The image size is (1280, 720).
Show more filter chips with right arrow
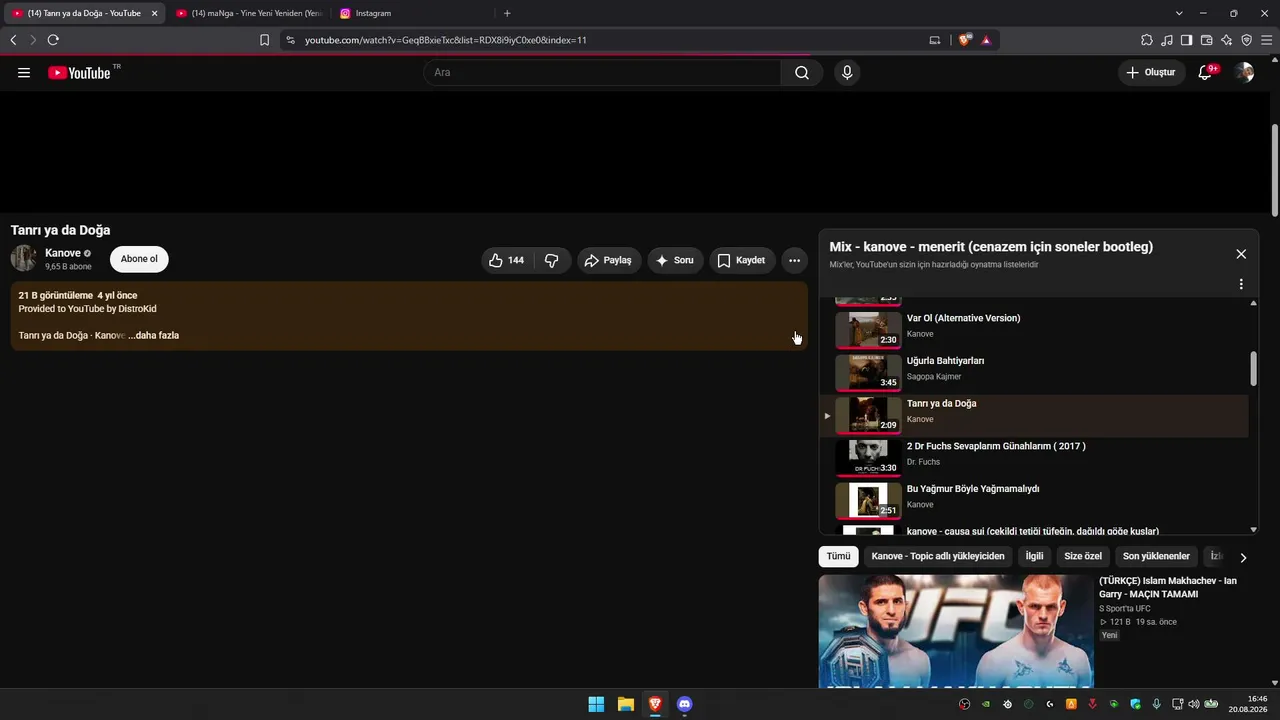tap(1243, 557)
